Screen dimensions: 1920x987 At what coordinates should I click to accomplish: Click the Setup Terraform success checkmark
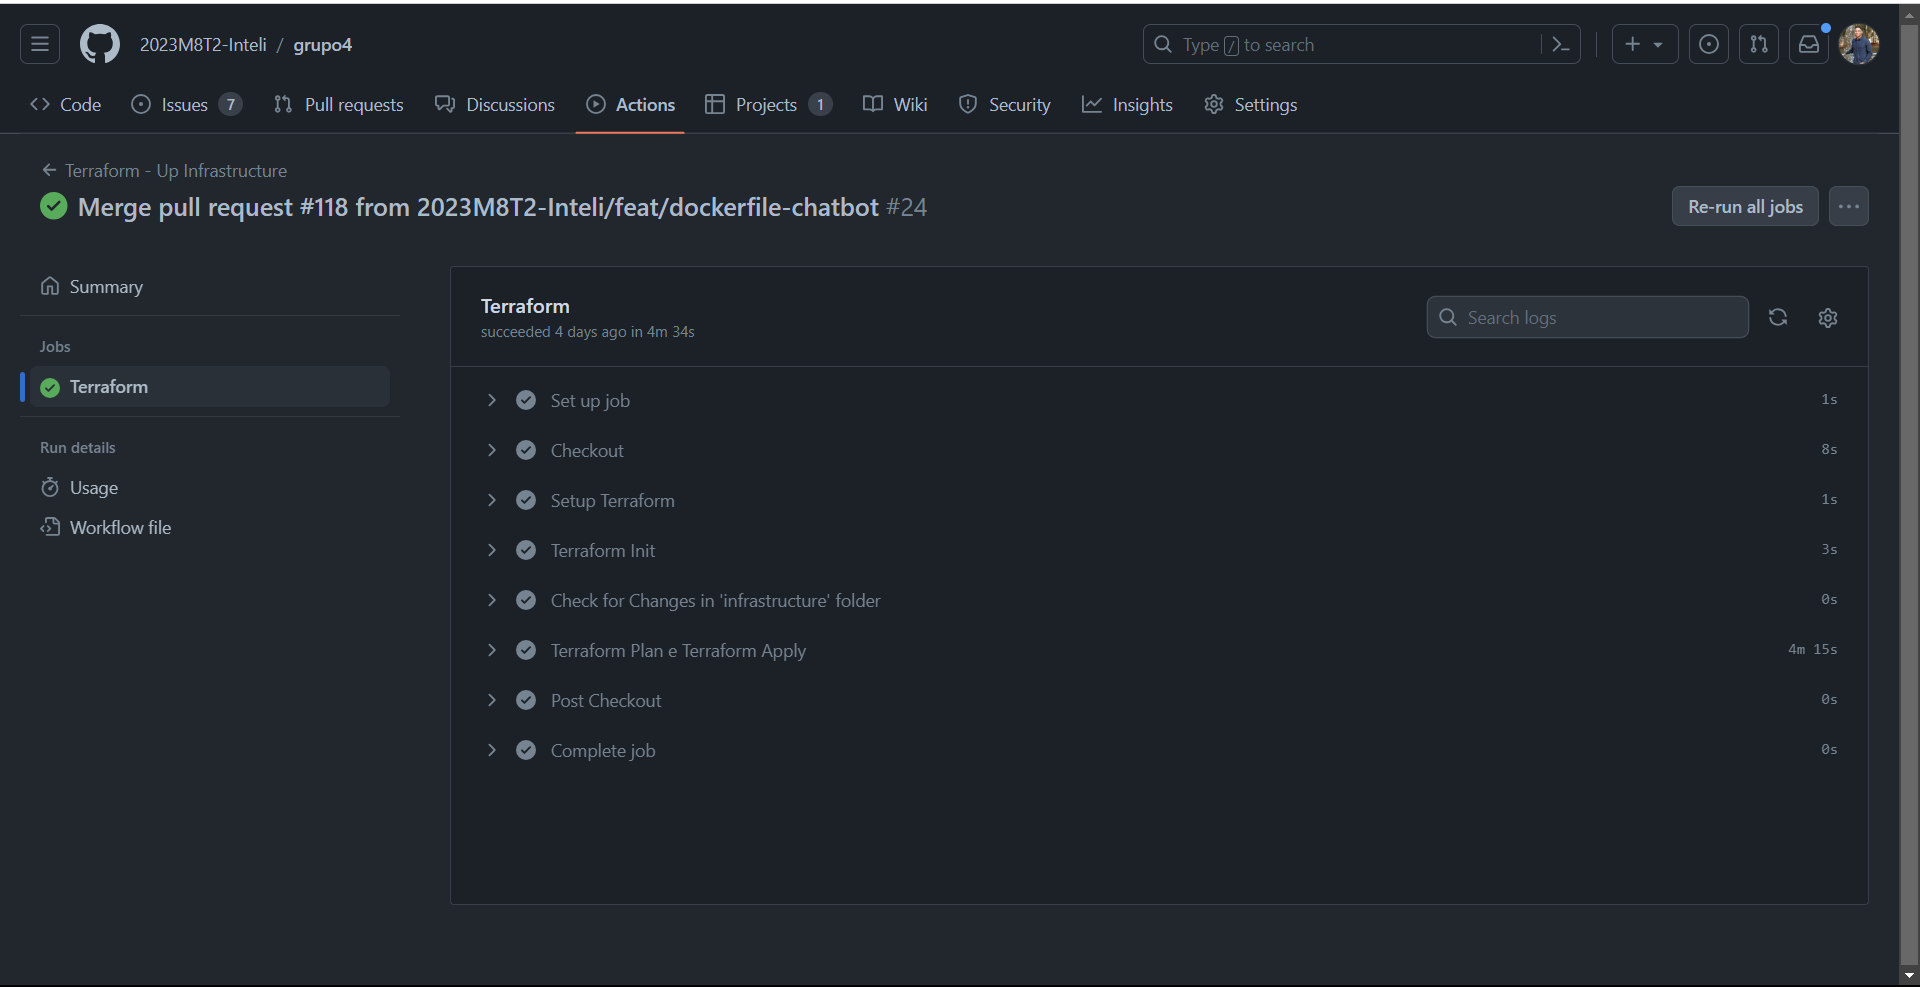526,500
